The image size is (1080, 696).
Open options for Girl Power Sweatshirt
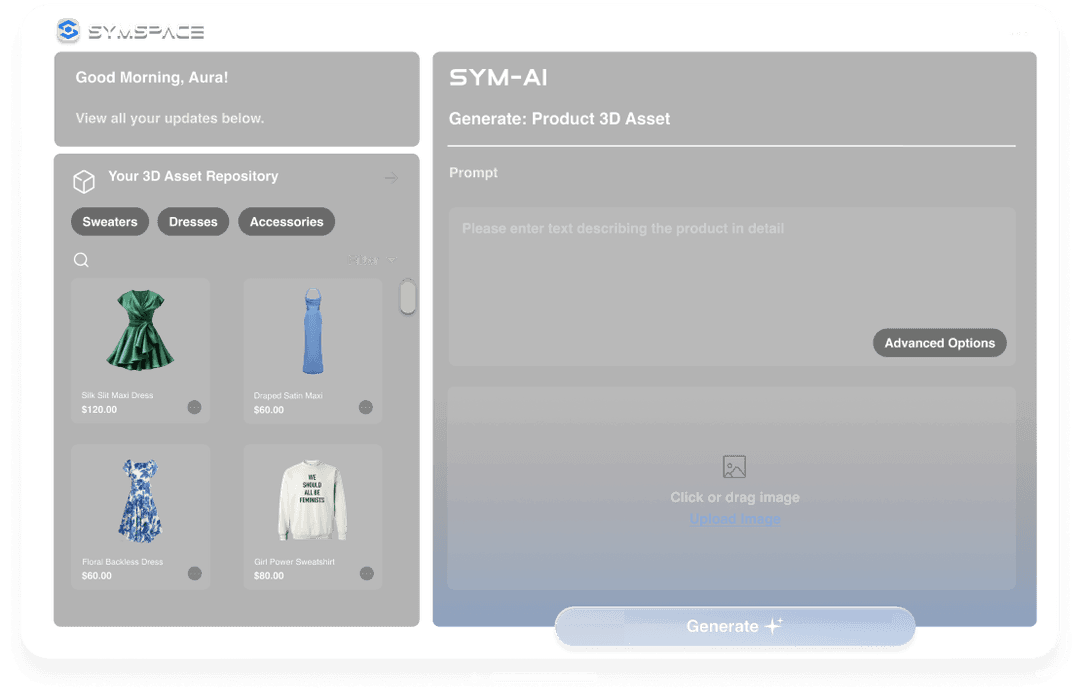click(x=366, y=573)
